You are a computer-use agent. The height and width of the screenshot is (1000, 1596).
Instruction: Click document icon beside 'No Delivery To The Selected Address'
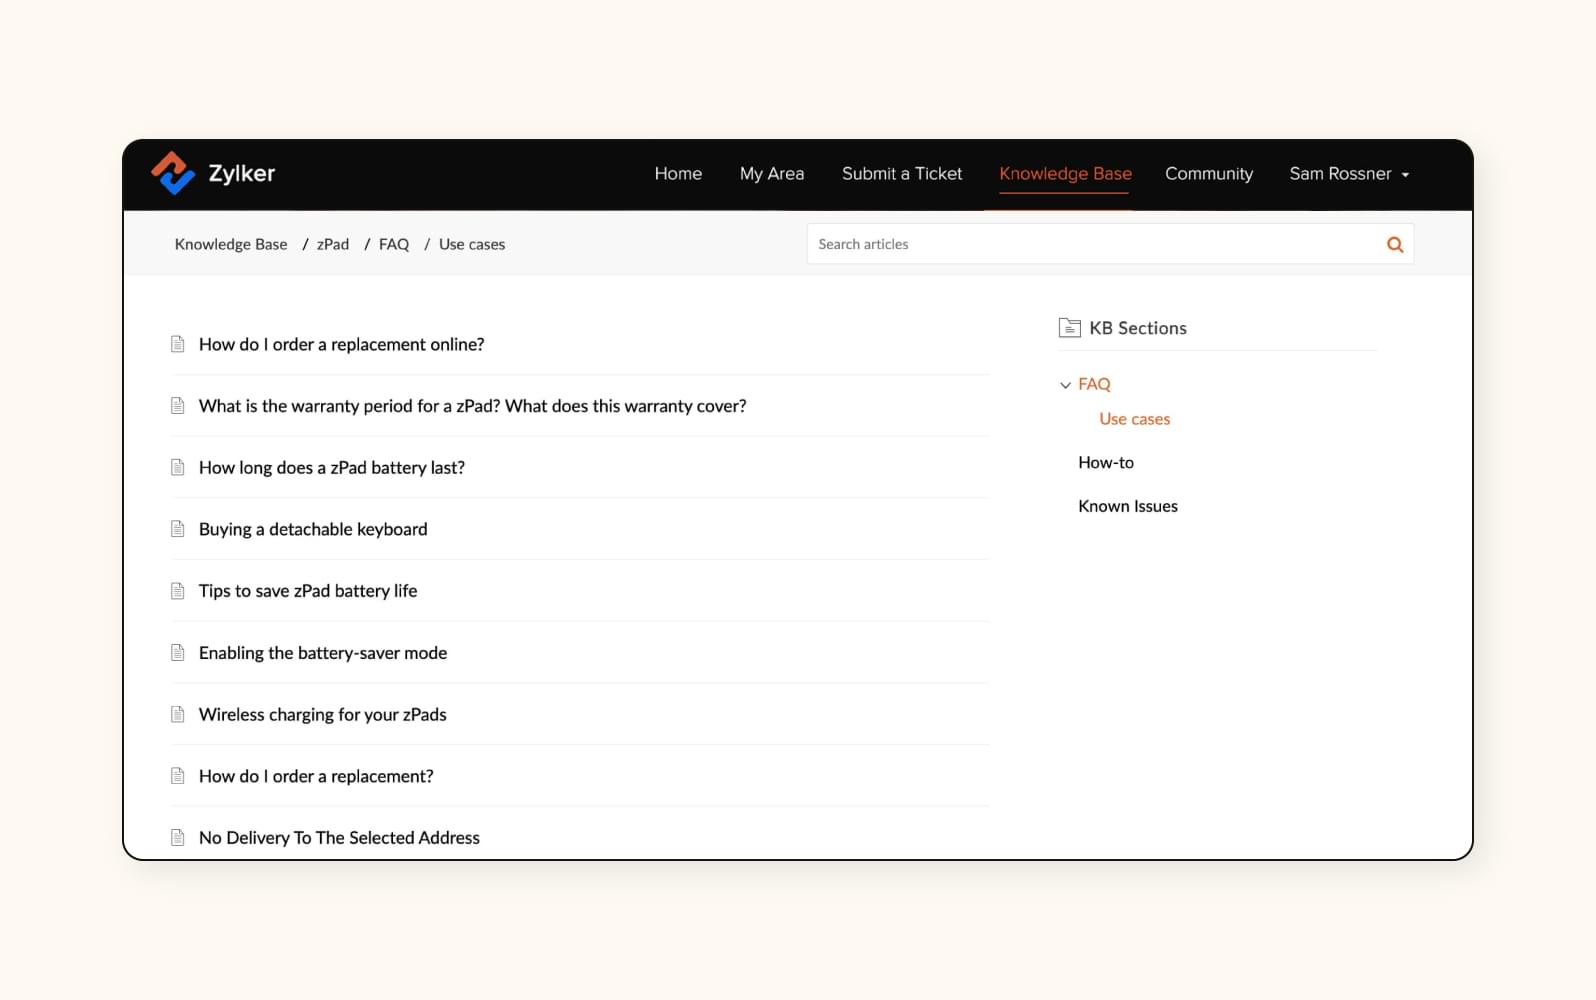[x=178, y=838]
